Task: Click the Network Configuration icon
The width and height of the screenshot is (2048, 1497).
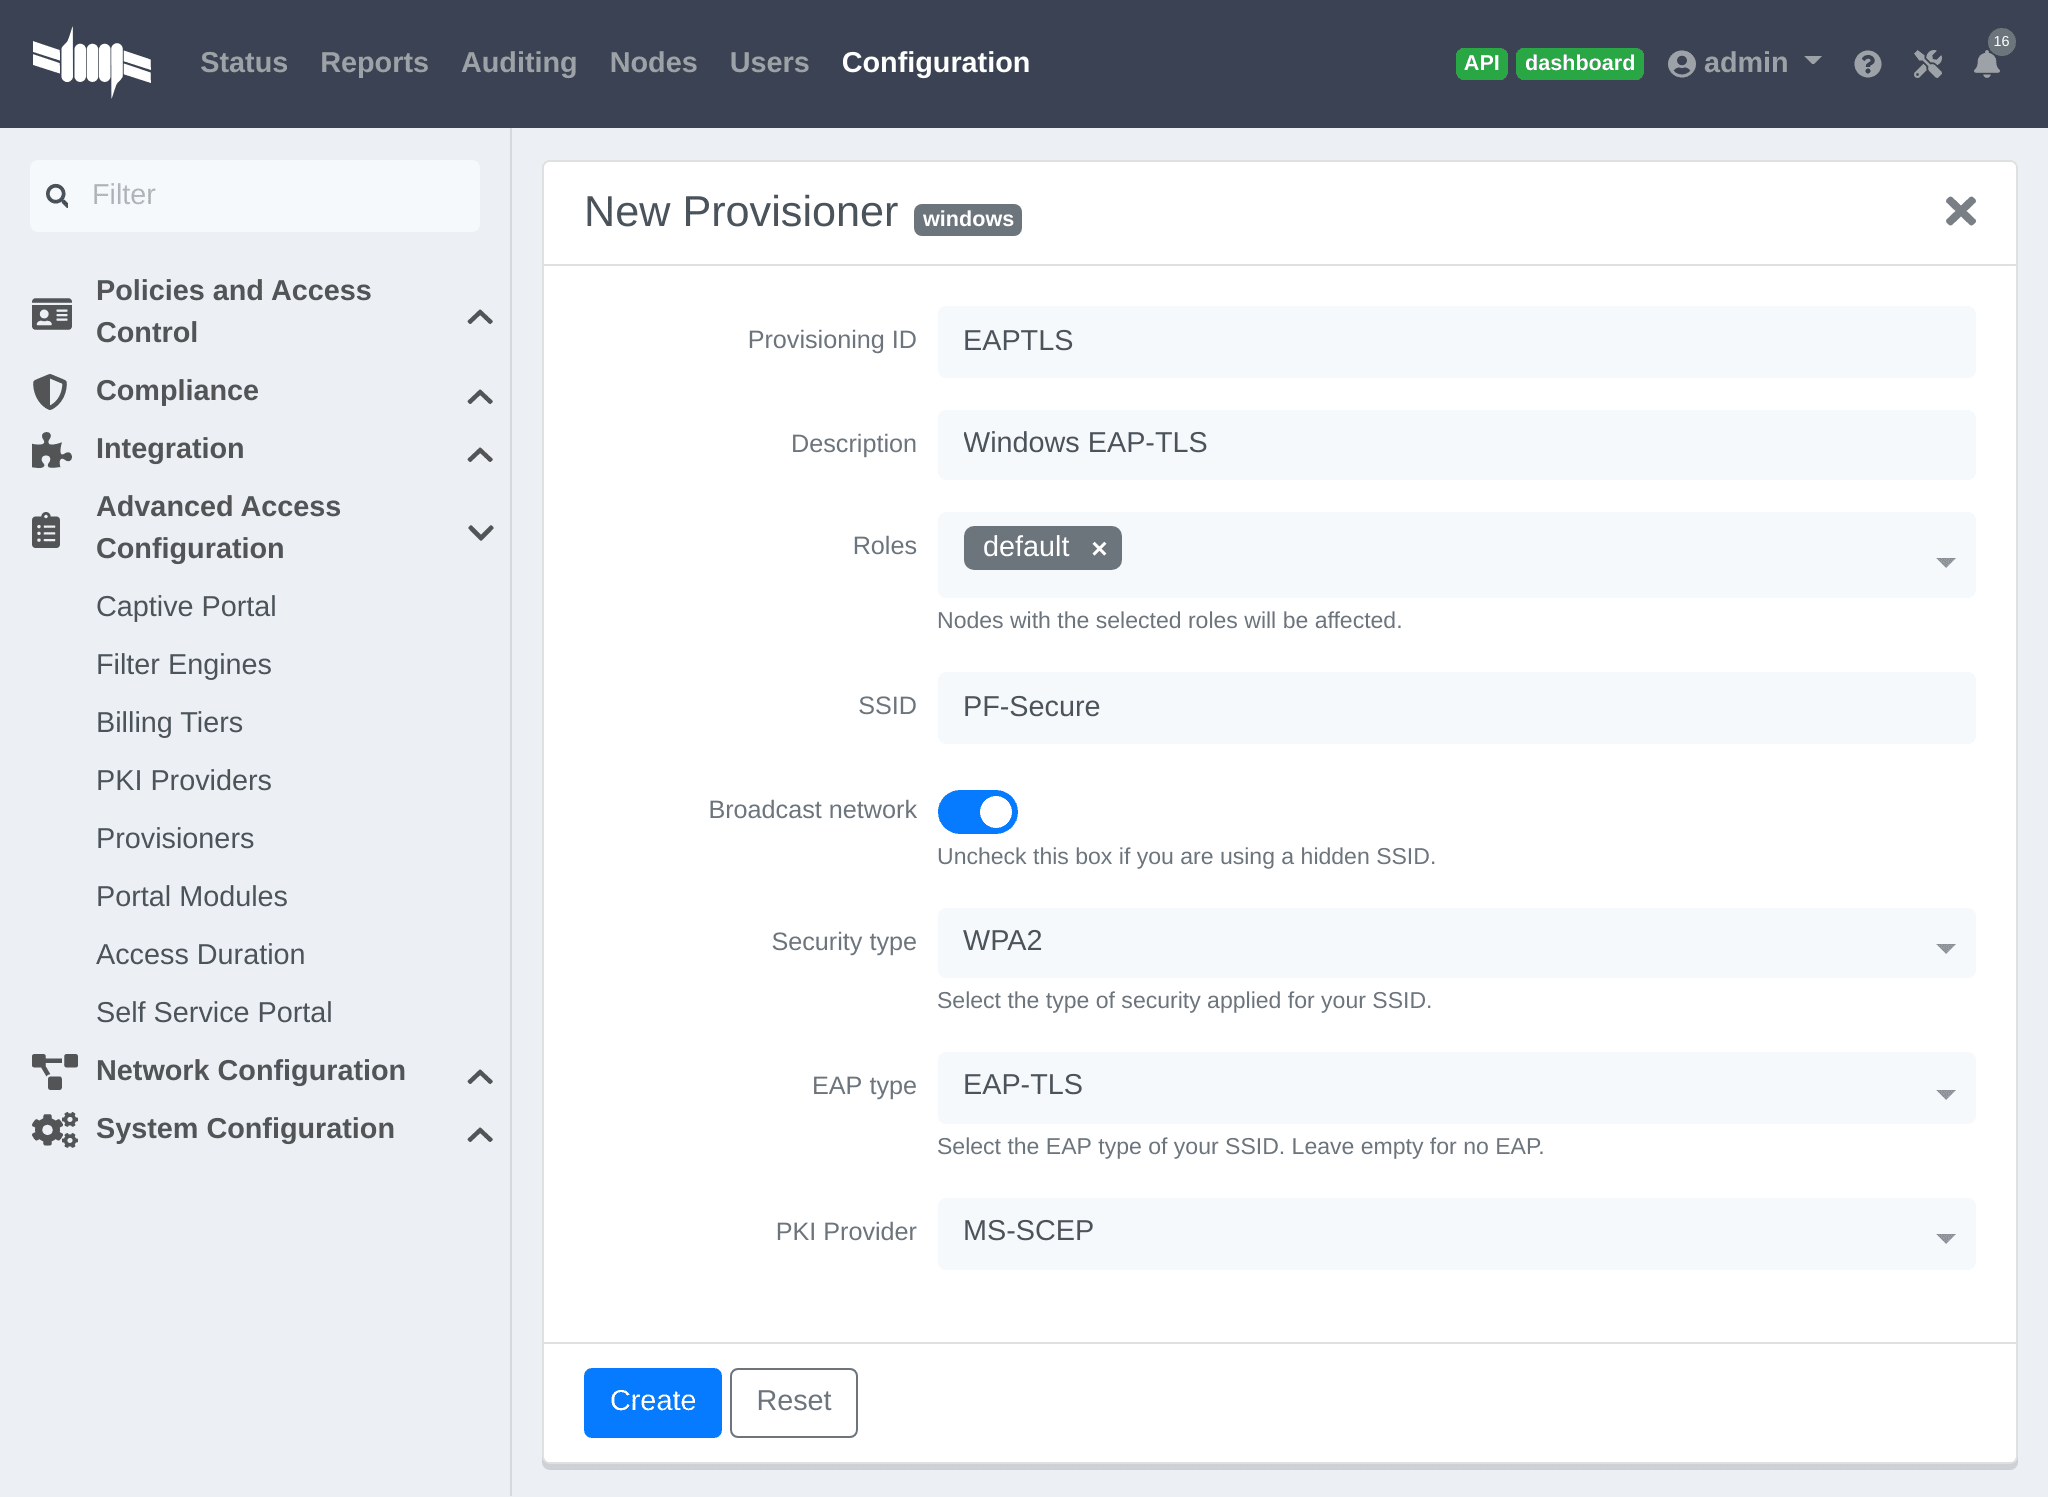Action: (53, 1071)
